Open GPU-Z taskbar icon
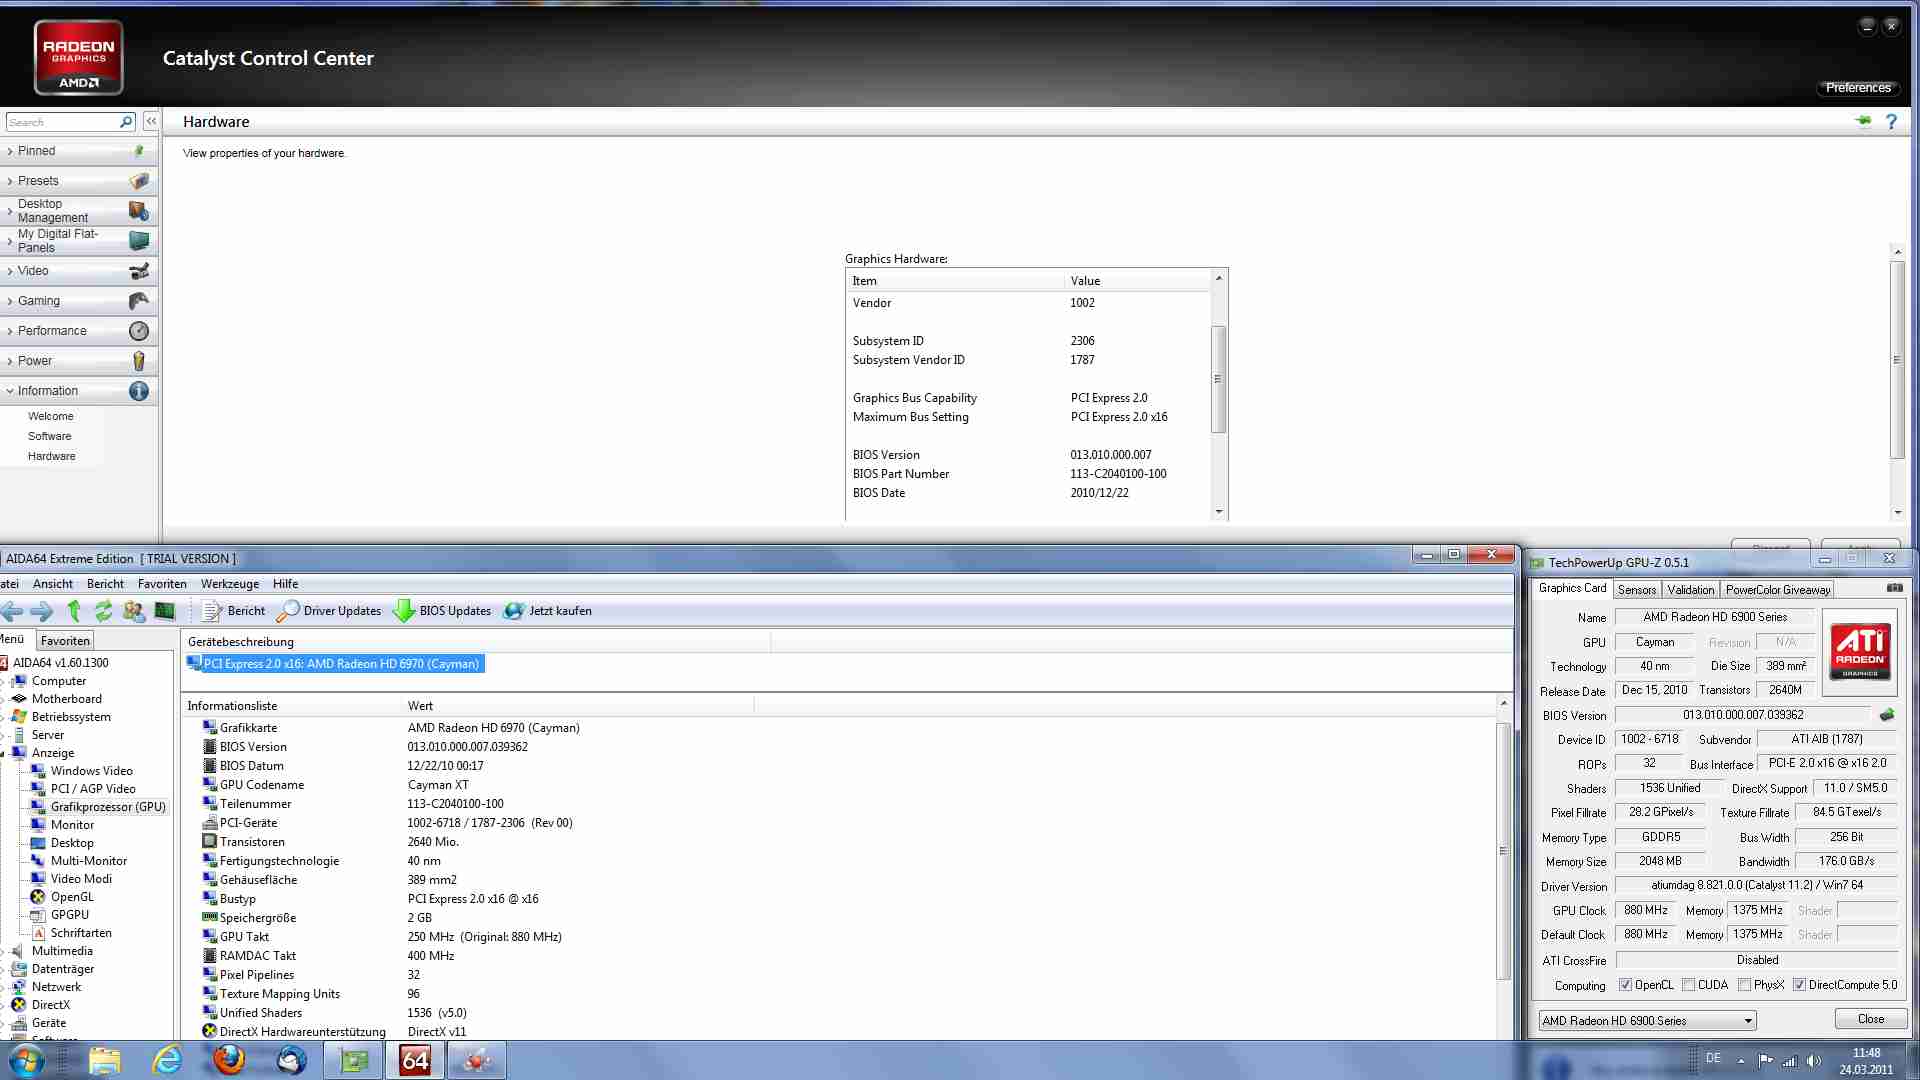This screenshot has width=1920, height=1080. coord(353,1060)
